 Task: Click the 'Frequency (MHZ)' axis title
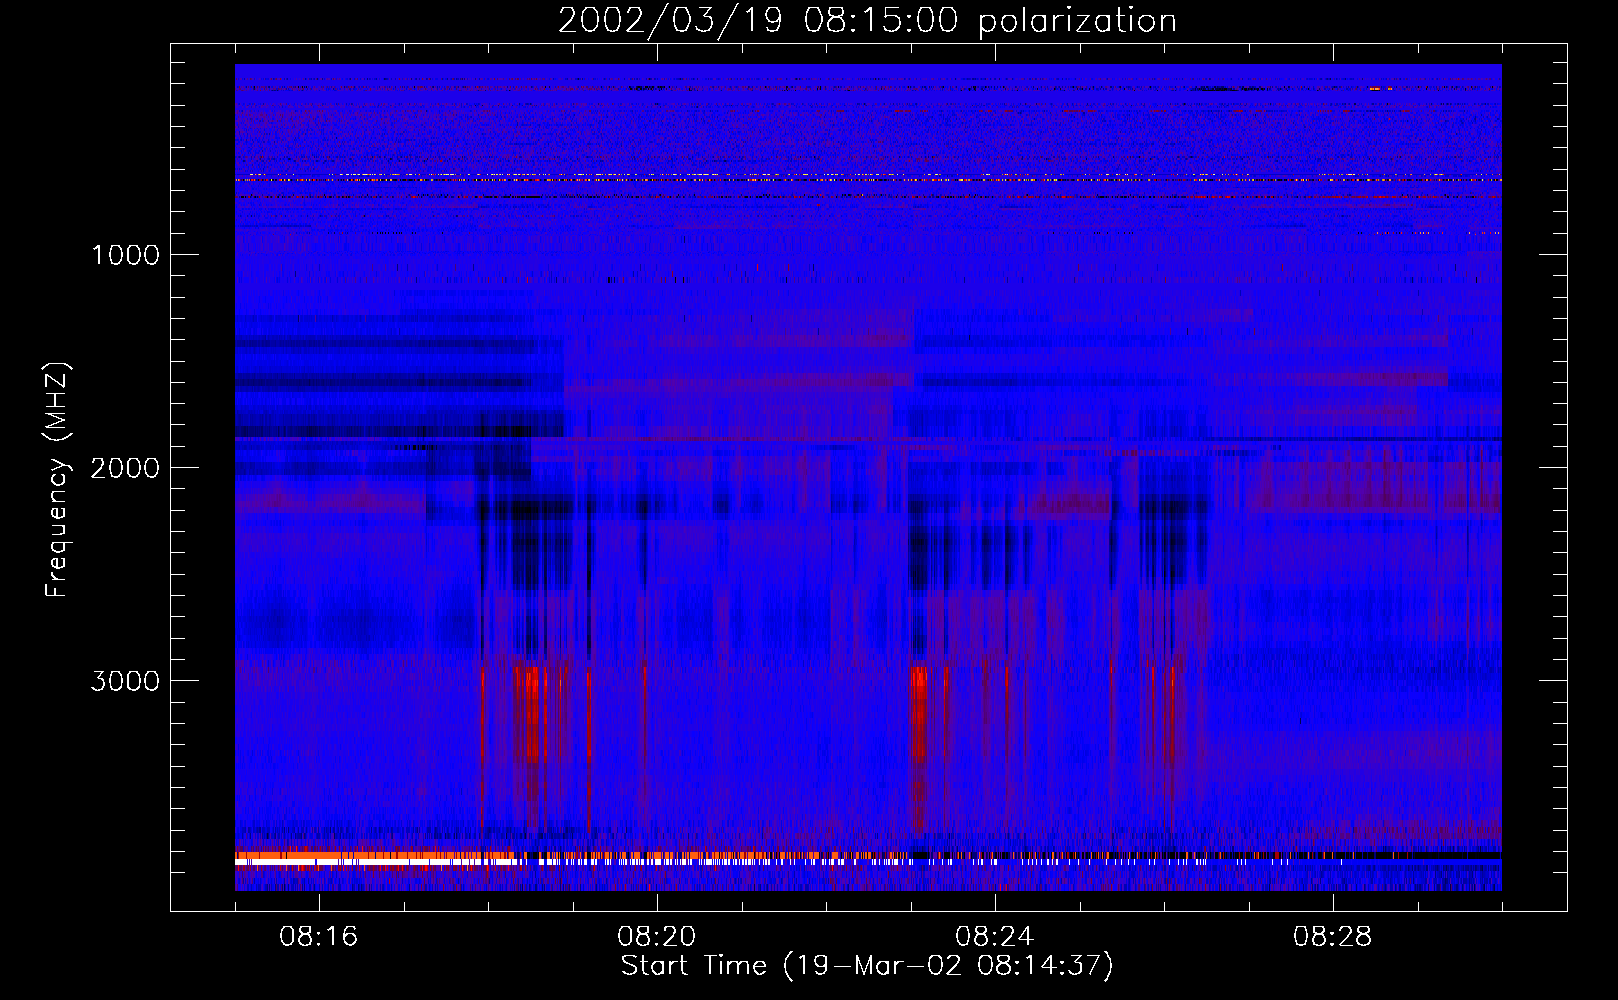coord(58,480)
